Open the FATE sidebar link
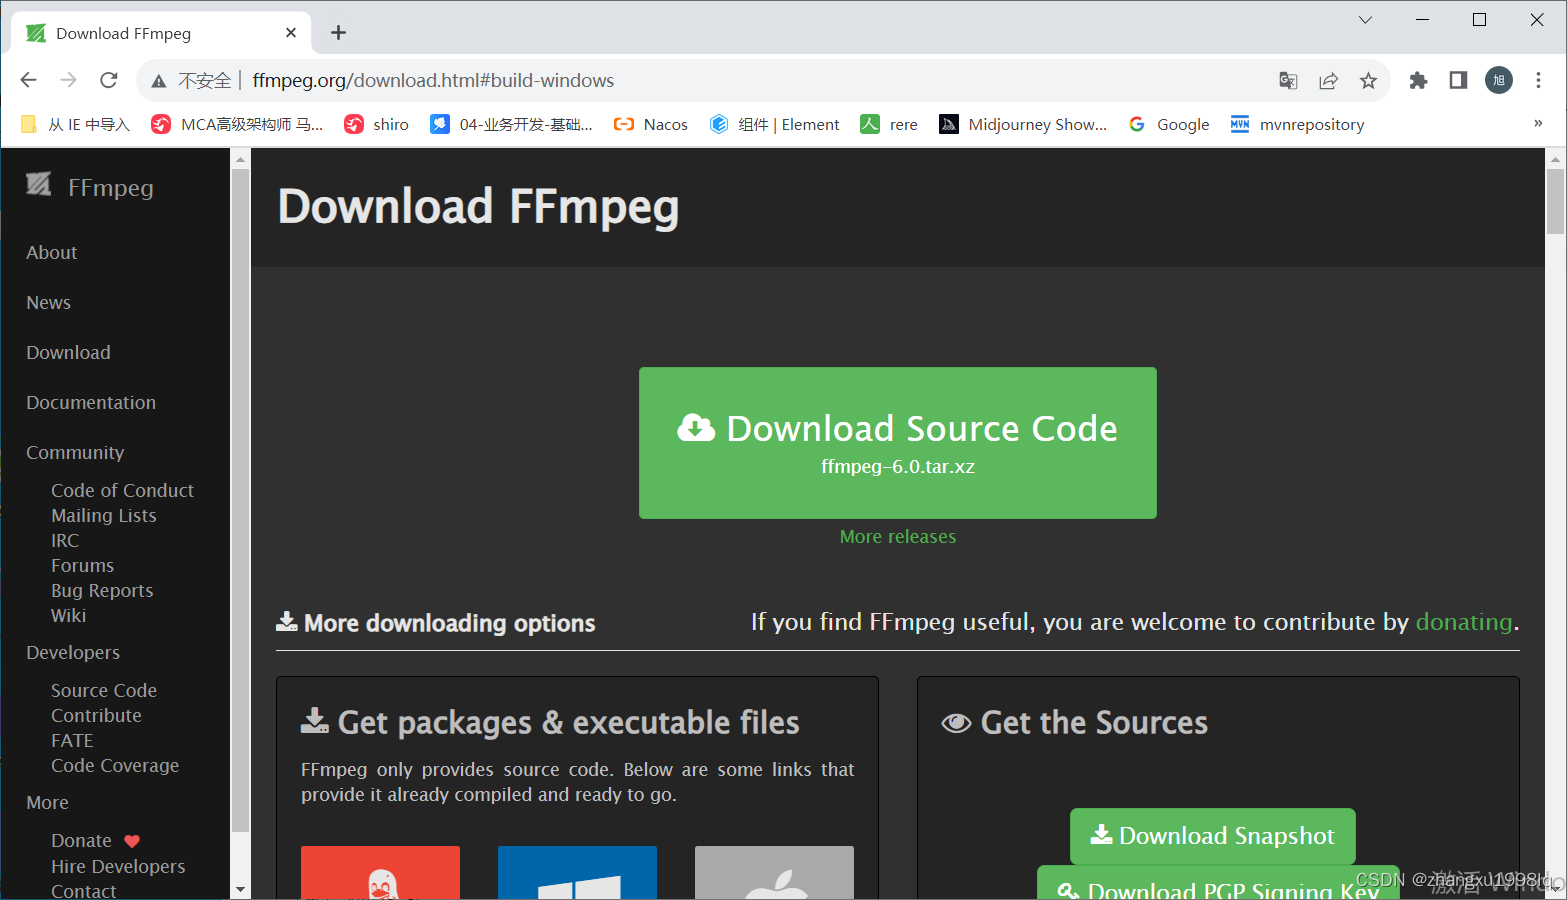The width and height of the screenshot is (1567, 900). pos(72,741)
